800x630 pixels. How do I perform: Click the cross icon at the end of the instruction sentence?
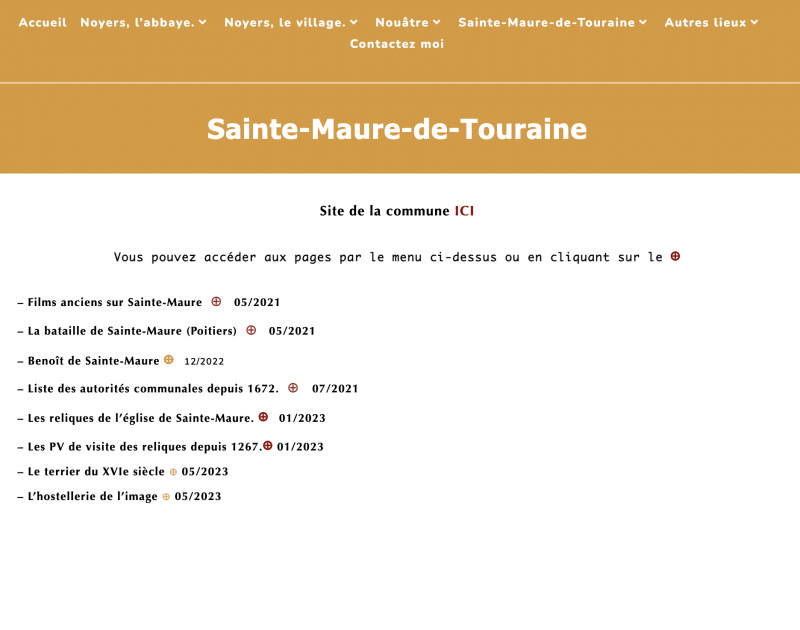[675, 256]
